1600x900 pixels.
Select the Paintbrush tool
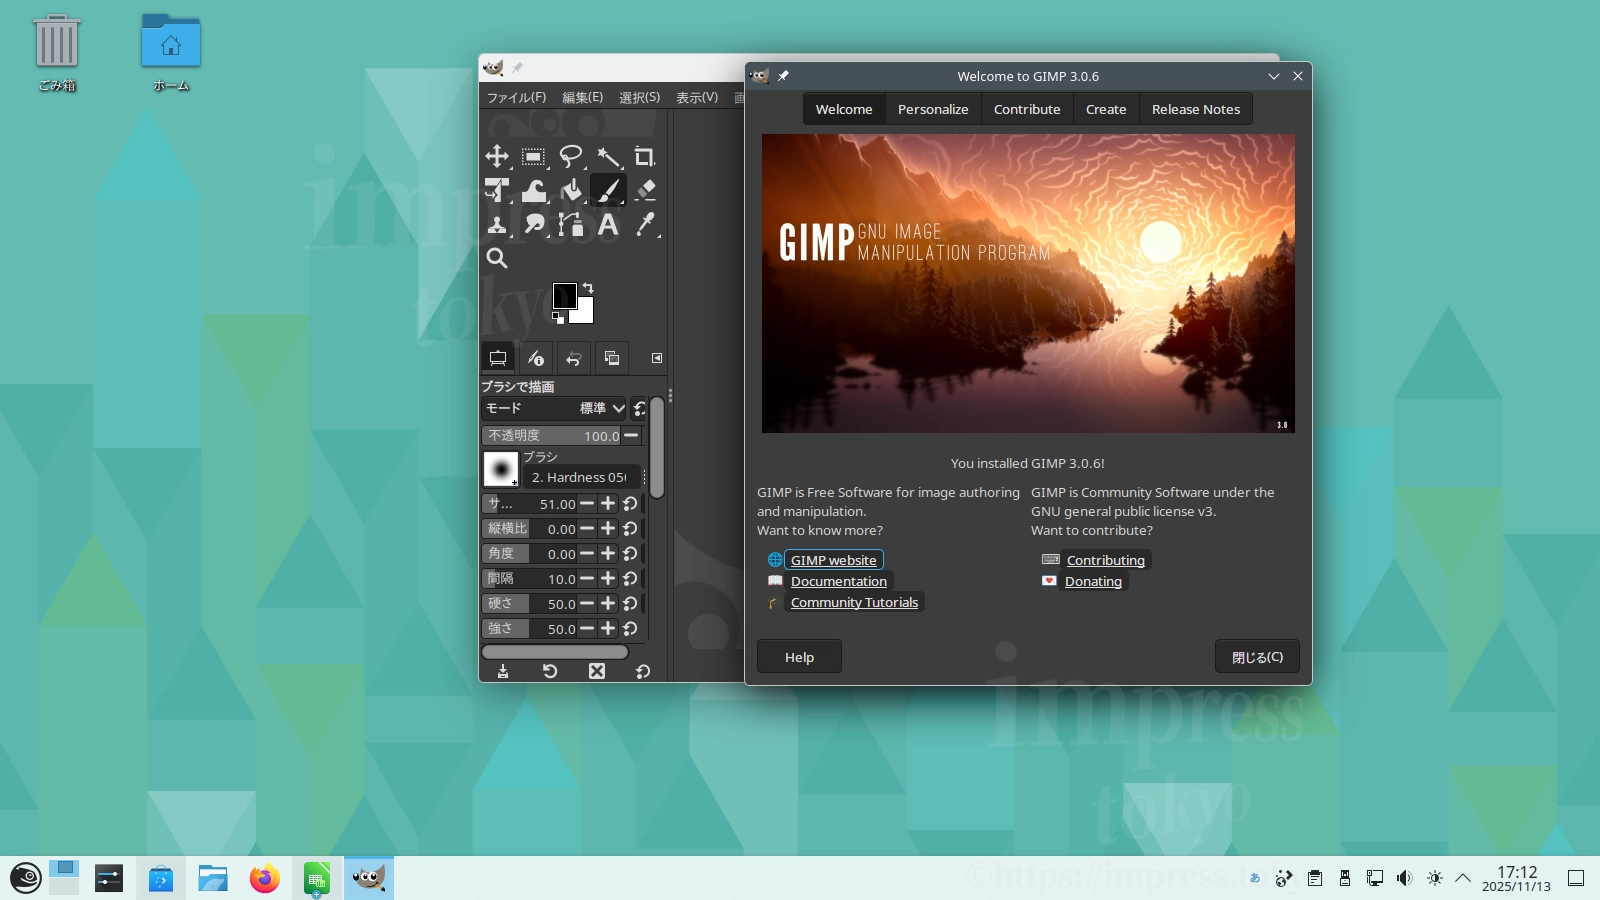608,190
